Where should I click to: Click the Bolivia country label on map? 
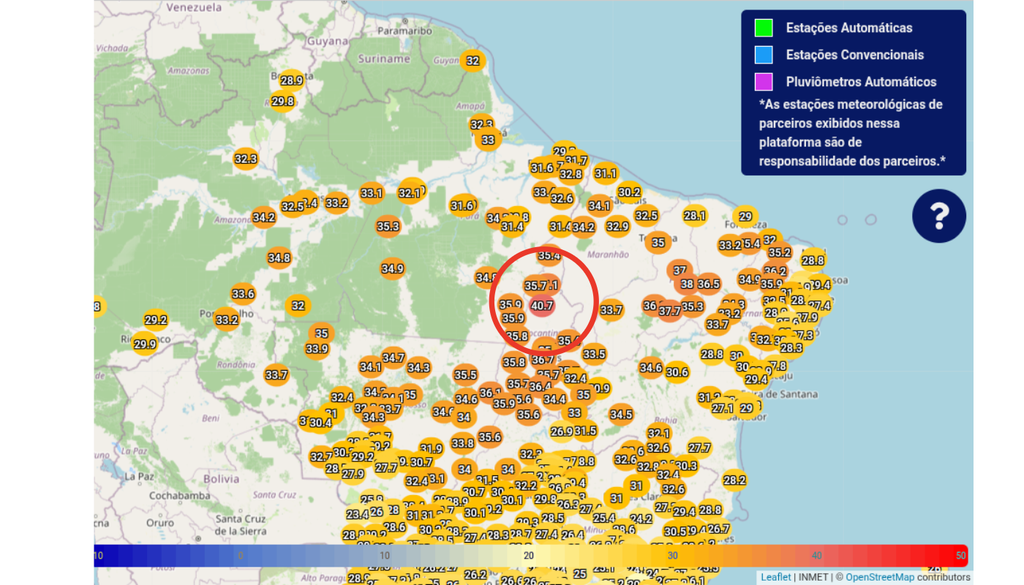221,479
